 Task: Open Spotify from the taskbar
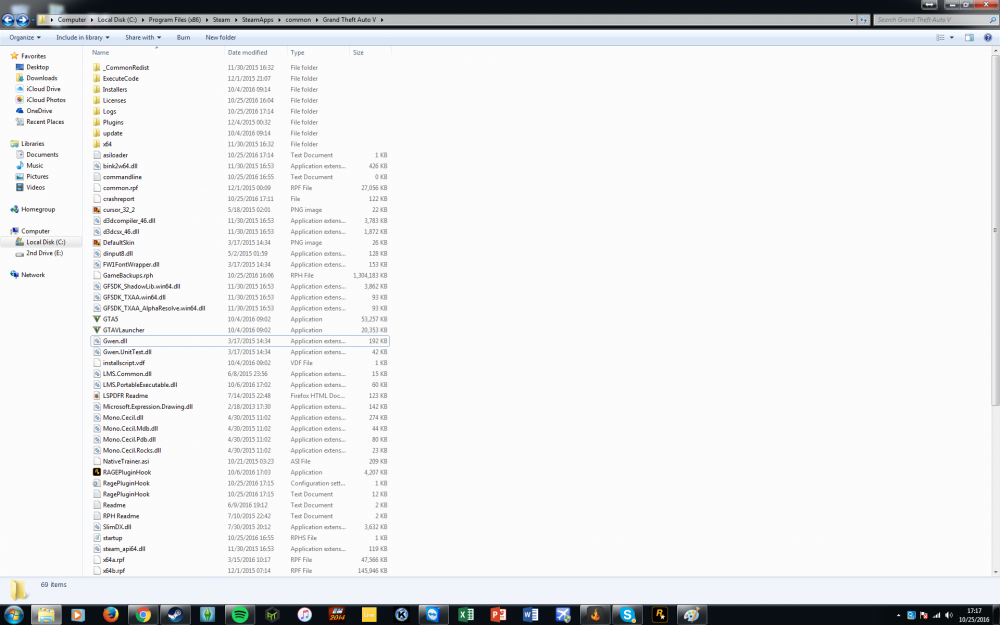(240, 615)
